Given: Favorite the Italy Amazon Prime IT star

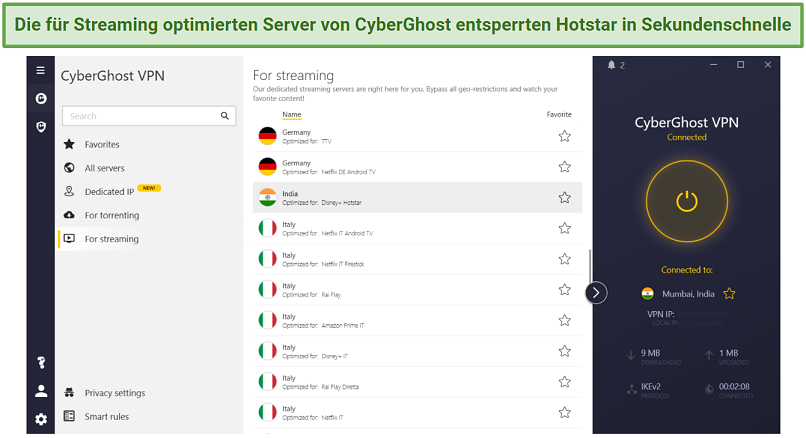Looking at the screenshot, I should tap(564, 320).
